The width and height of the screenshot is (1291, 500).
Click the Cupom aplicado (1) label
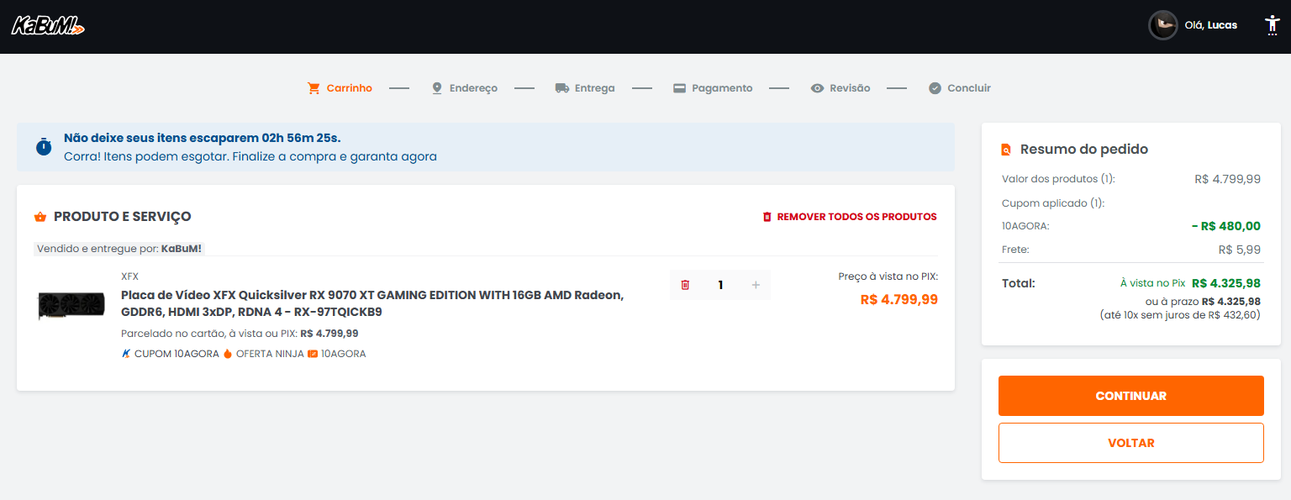(x=1053, y=203)
